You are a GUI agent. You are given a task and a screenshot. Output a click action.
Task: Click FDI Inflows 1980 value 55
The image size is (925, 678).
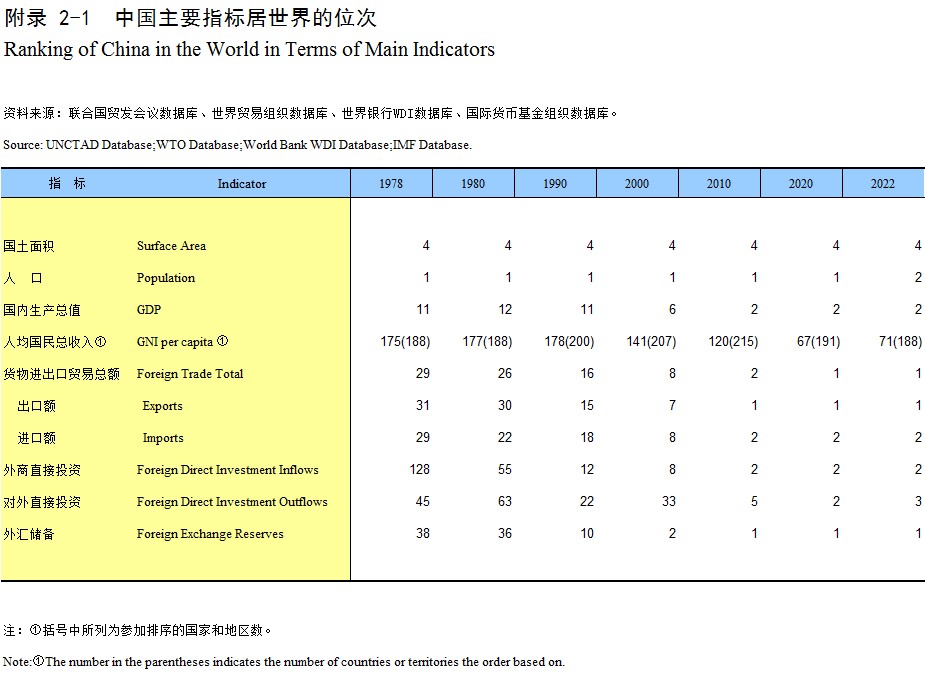[x=505, y=470]
